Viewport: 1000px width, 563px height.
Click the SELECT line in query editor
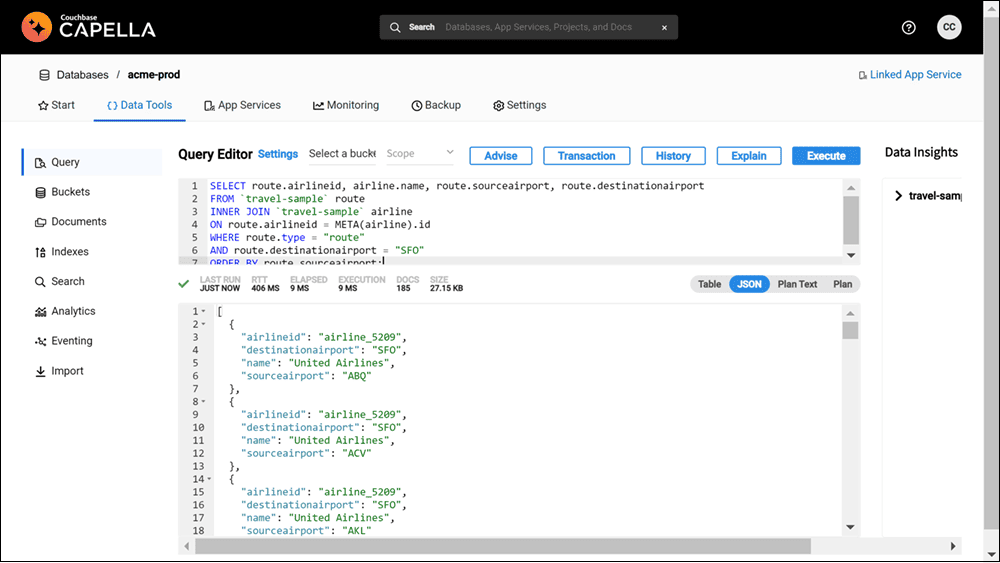tap(457, 186)
